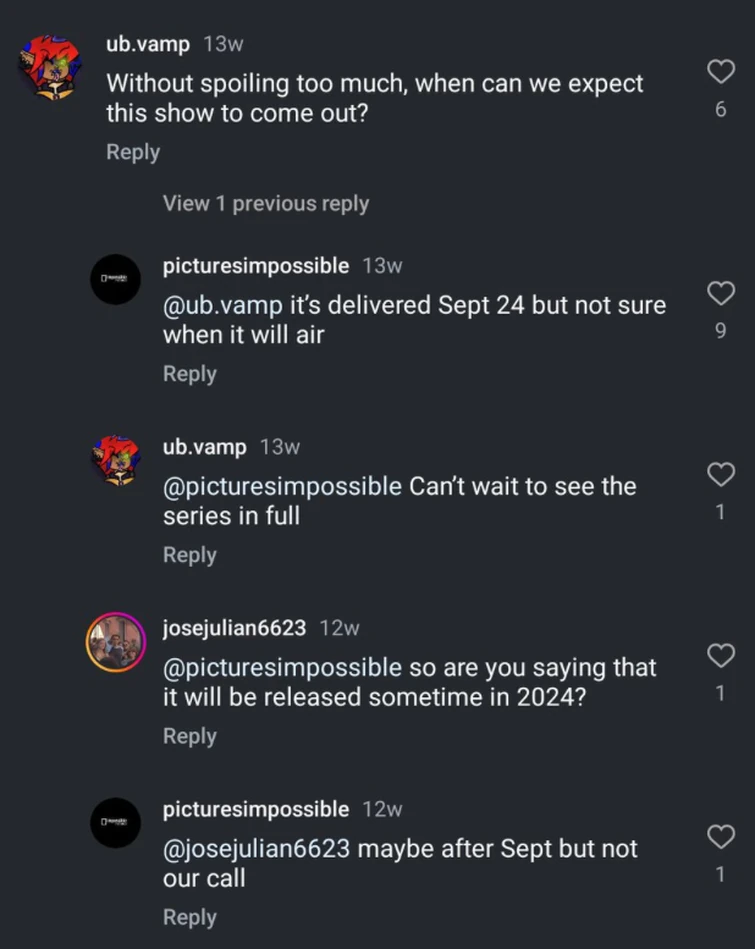This screenshot has width=755, height=949.
Task: Heart josejulian6623's comment about 2024
Action: (720, 655)
